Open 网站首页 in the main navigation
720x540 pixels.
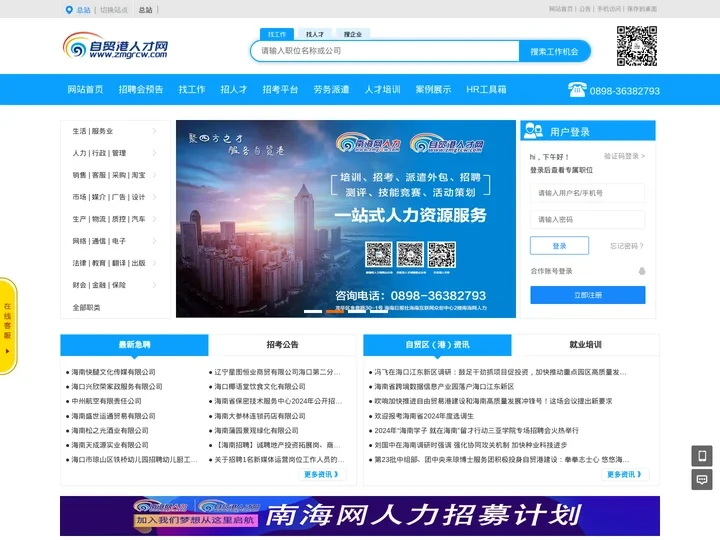[x=85, y=90]
